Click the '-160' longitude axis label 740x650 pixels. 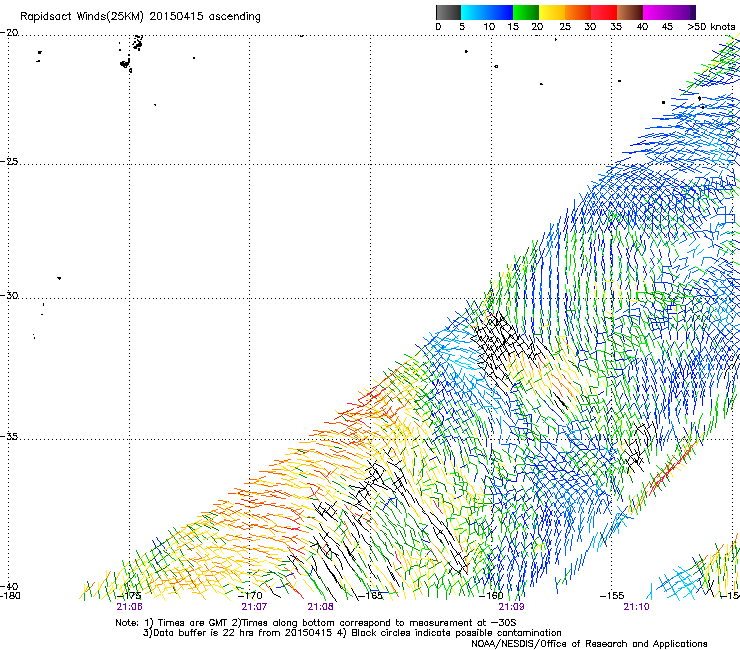[x=492, y=596]
